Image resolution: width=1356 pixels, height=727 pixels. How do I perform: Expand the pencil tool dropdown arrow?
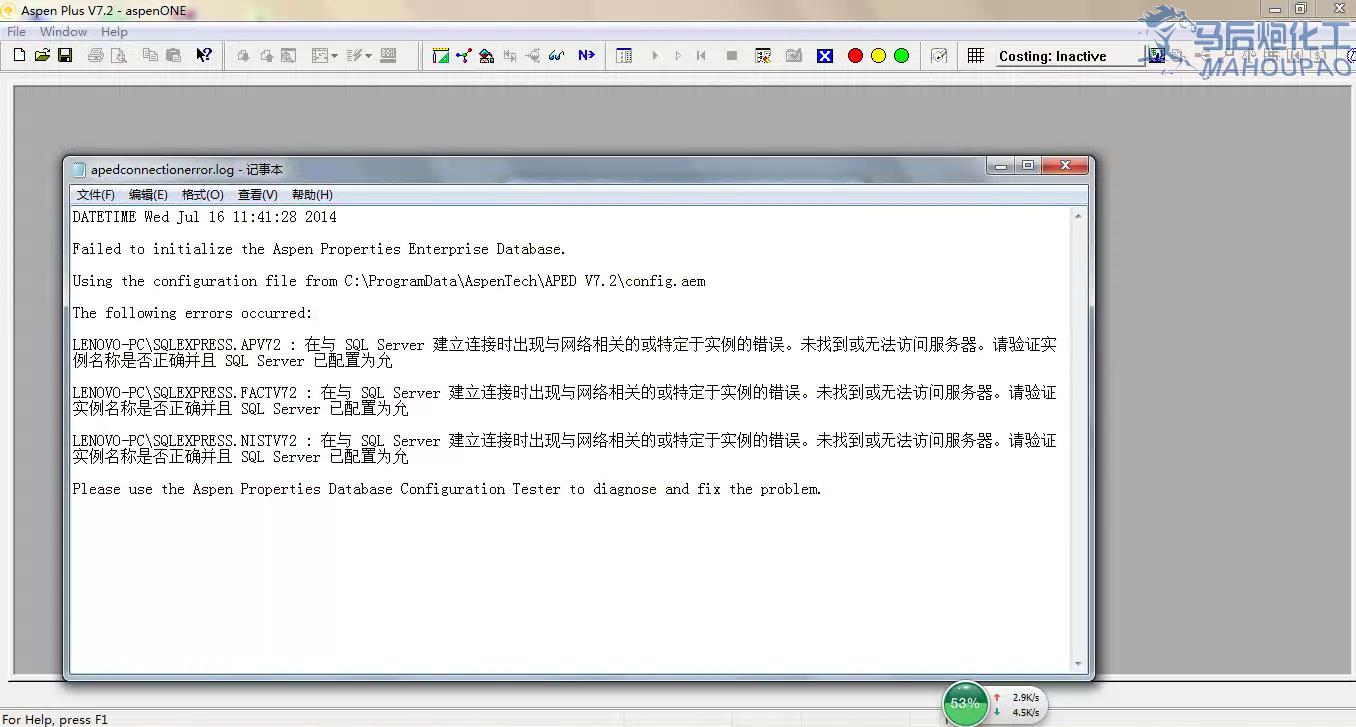368,56
